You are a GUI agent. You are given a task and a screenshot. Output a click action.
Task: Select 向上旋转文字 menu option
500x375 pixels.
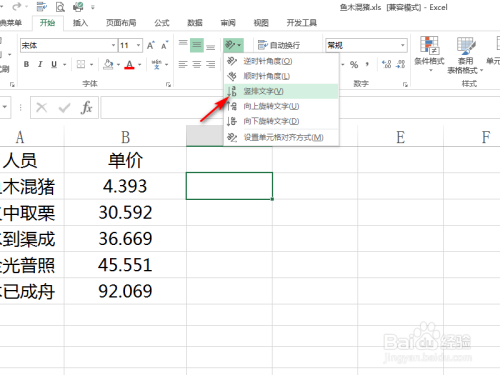tap(281, 106)
